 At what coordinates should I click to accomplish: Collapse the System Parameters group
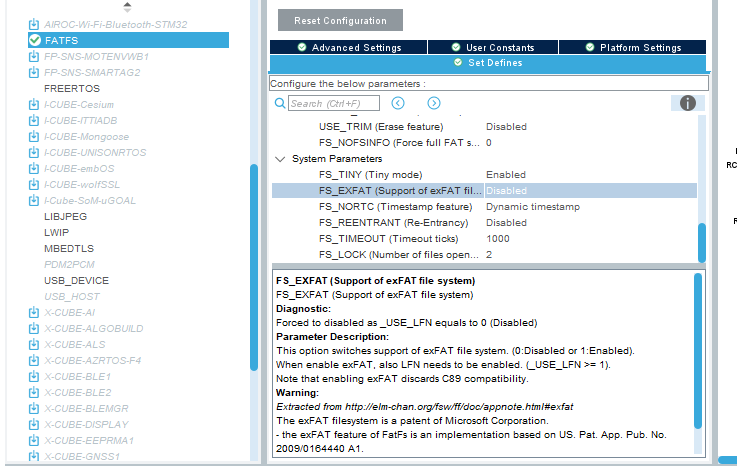coord(280,159)
